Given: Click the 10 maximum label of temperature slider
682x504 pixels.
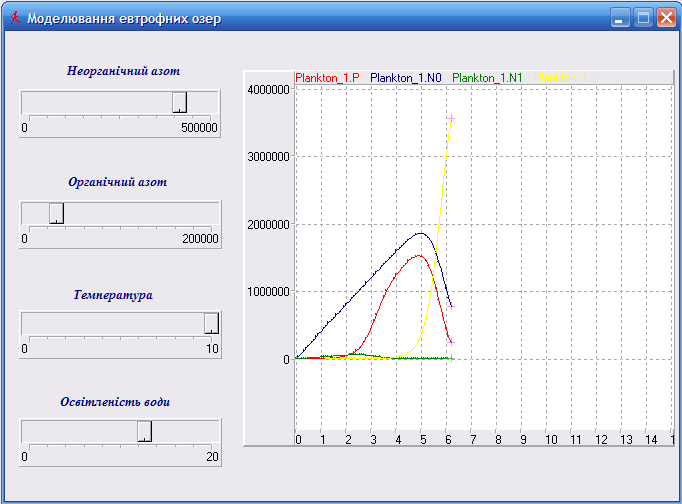Looking at the screenshot, I should 212,349.
